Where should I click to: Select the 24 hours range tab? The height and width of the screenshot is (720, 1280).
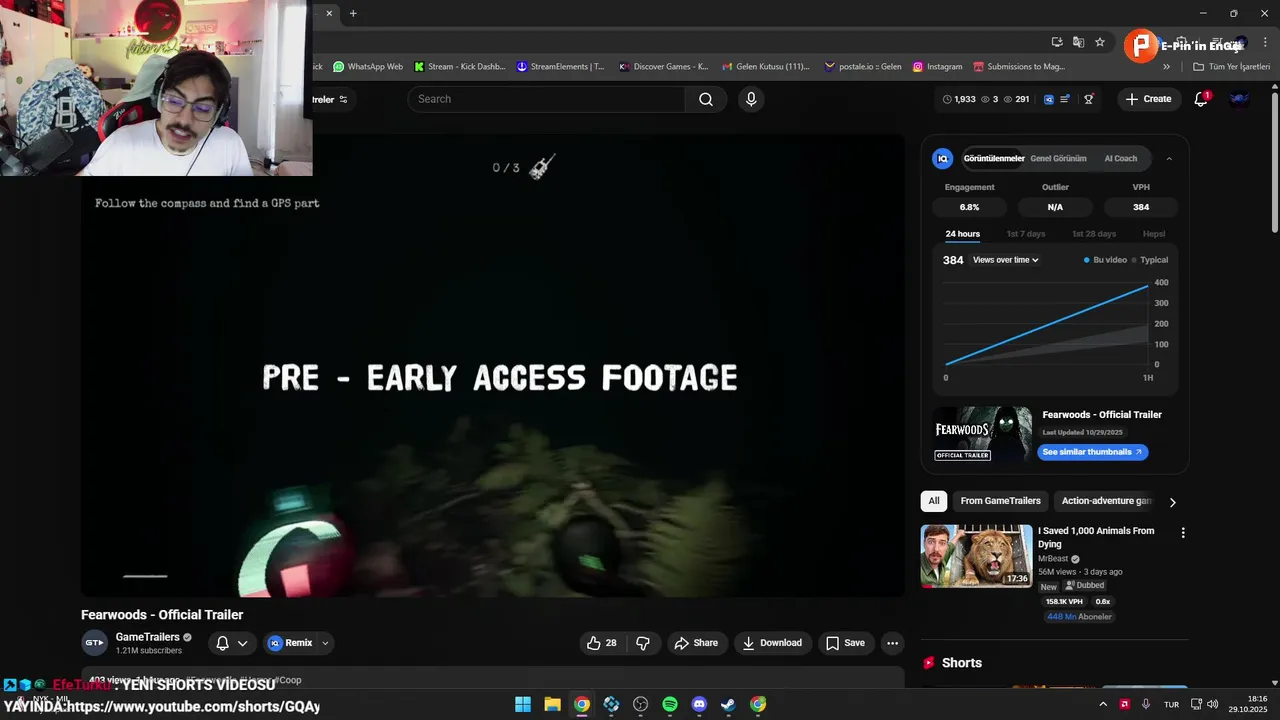[963, 234]
